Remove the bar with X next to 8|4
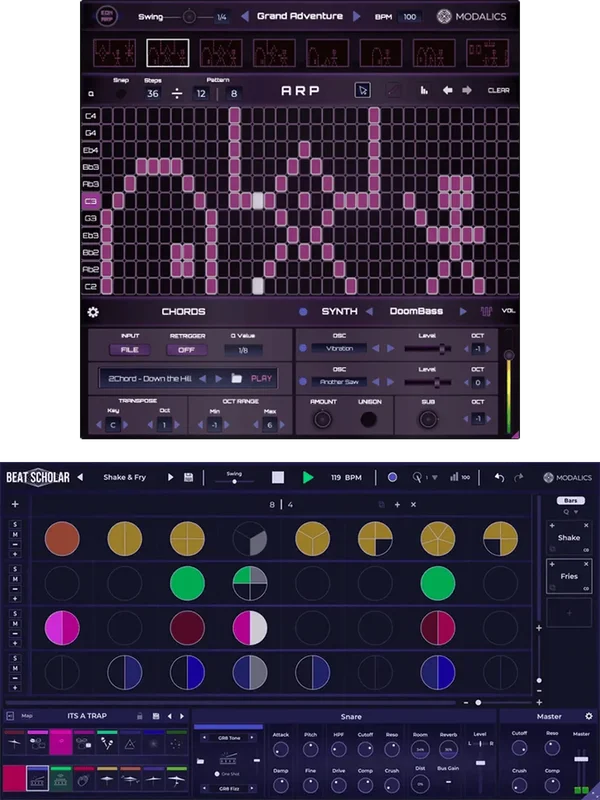Image resolution: width=600 pixels, height=800 pixels. (413, 505)
